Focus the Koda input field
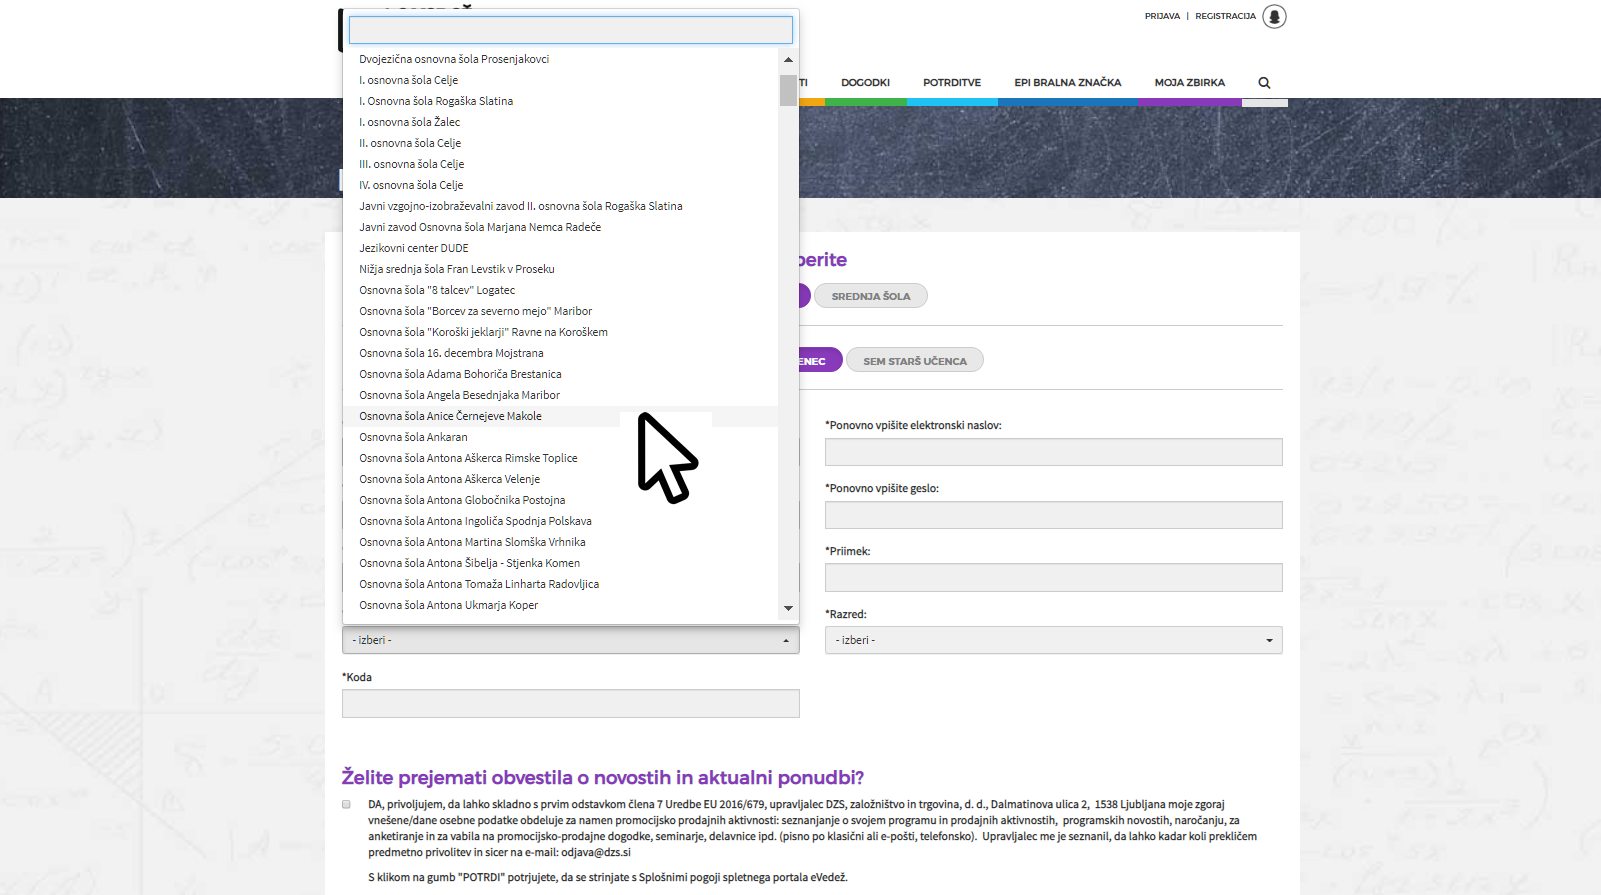Image resolution: width=1601 pixels, height=895 pixels. (x=570, y=703)
